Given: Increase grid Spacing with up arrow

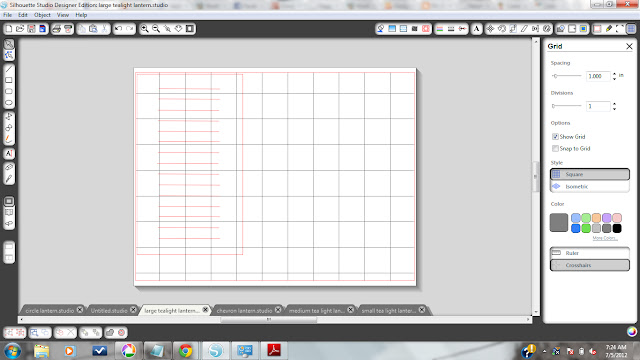Looking at the screenshot, I should [x=614, y=74].
